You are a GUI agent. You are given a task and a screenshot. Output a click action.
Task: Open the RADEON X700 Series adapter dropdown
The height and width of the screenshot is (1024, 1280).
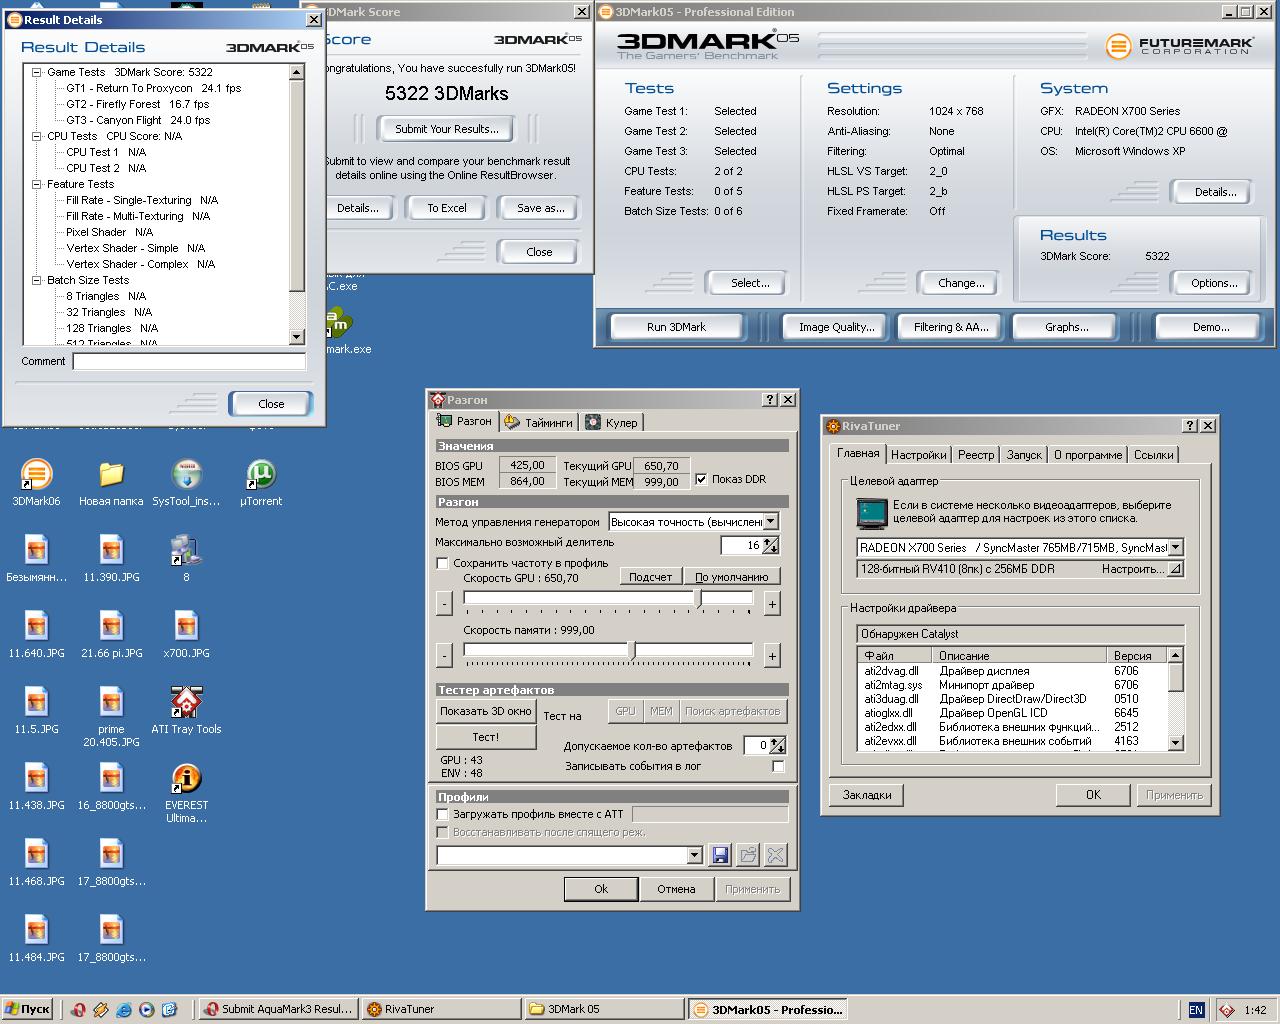click(1175, 547)
